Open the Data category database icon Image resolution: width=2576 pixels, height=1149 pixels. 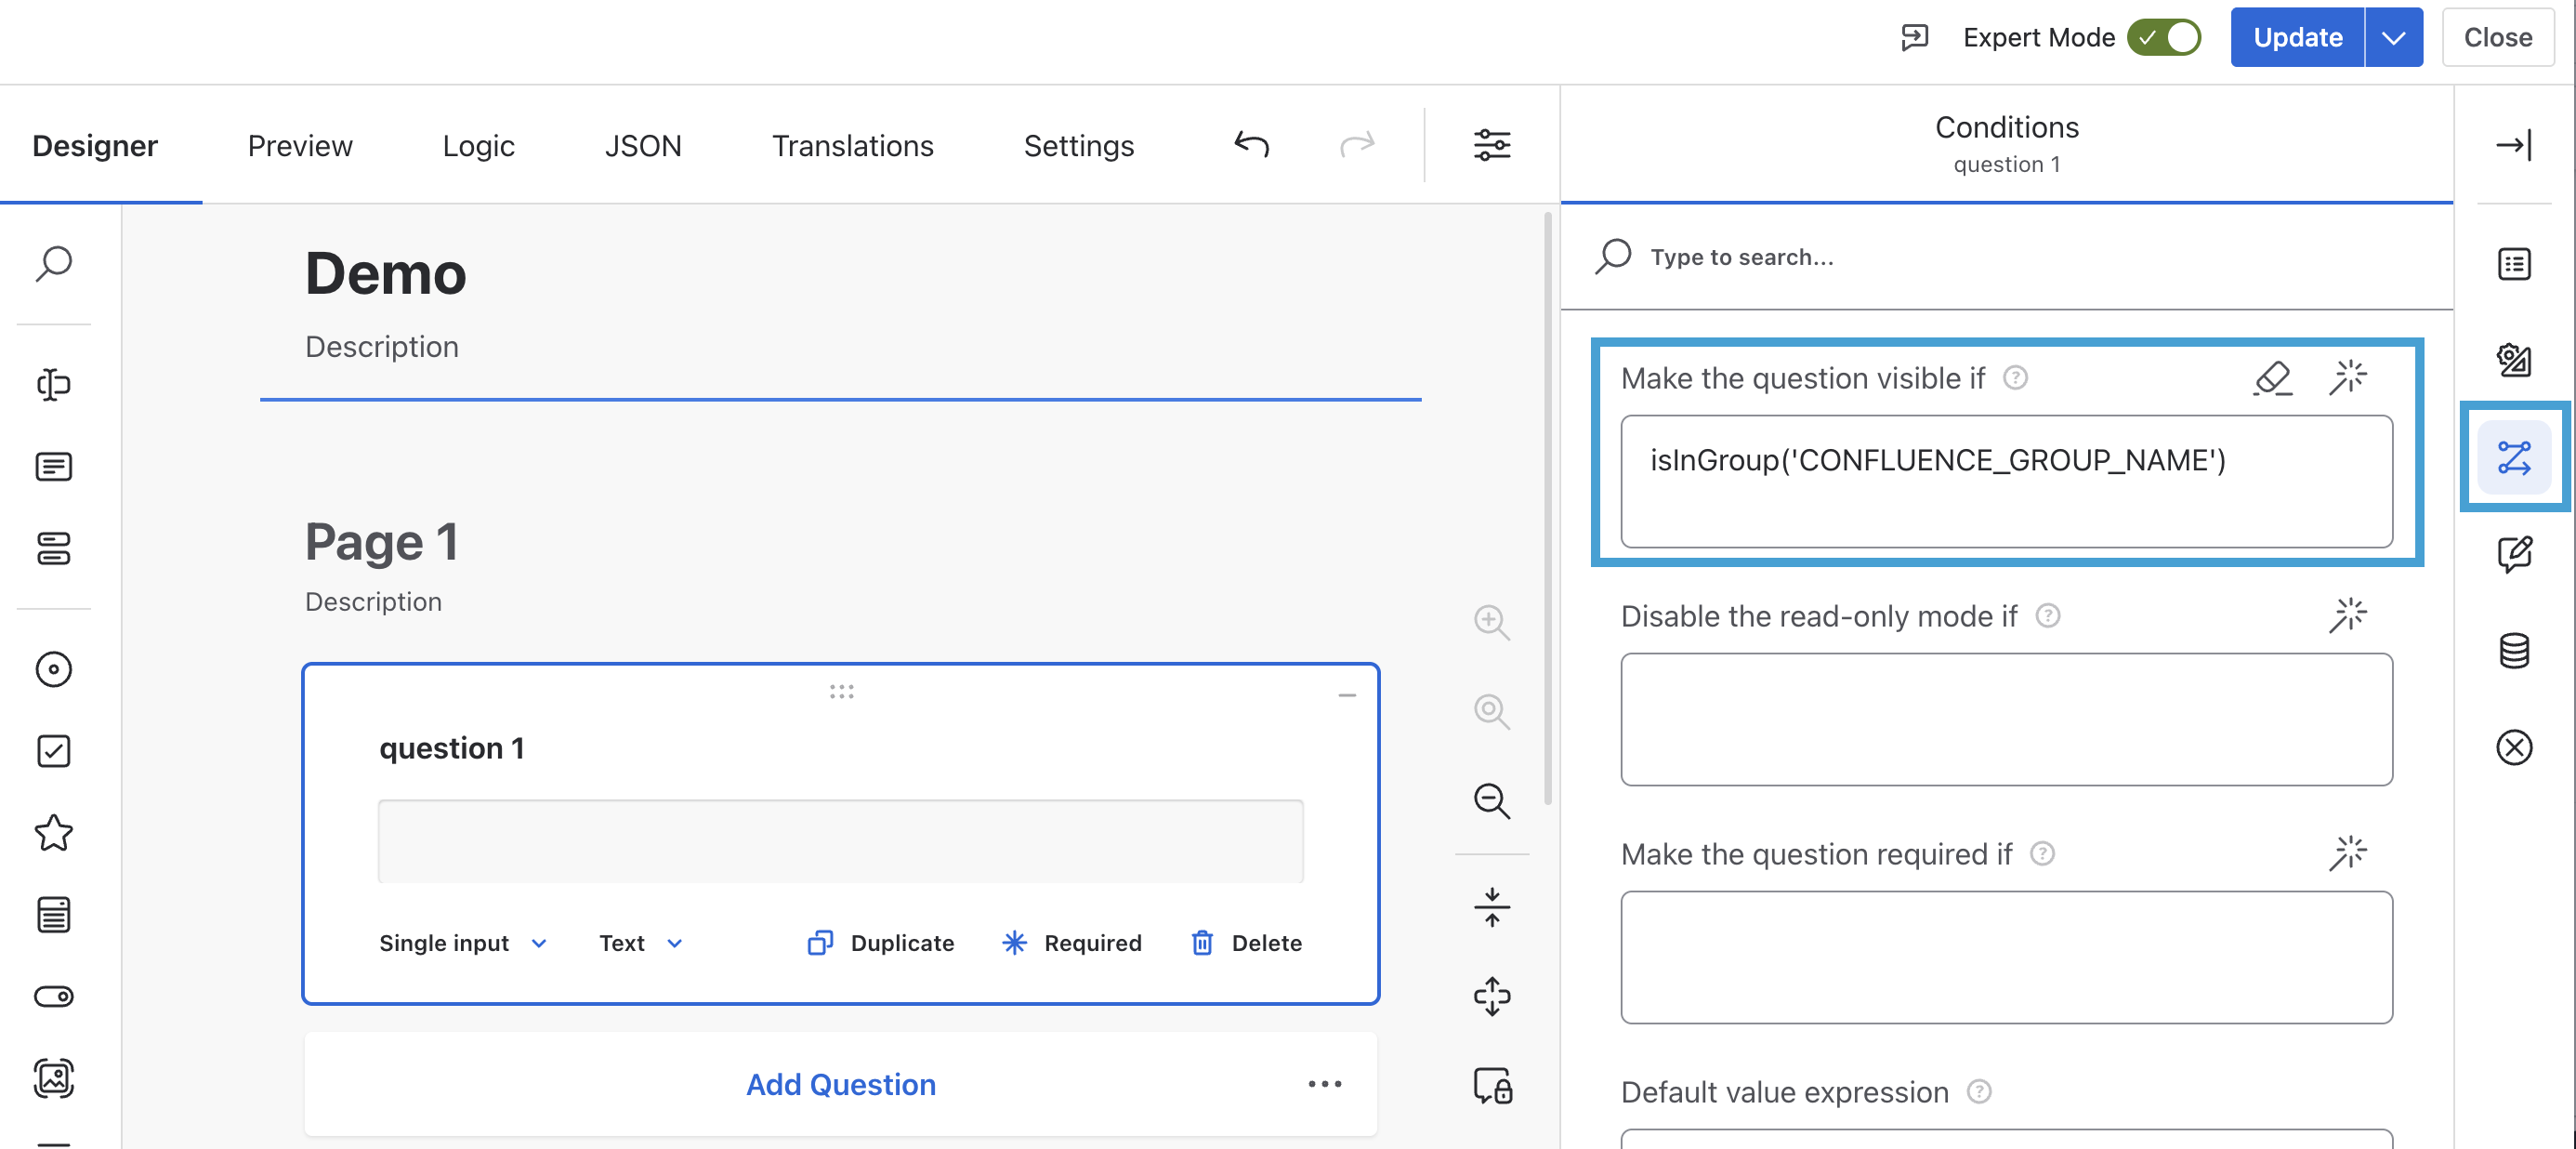[x=2513, y=650]
